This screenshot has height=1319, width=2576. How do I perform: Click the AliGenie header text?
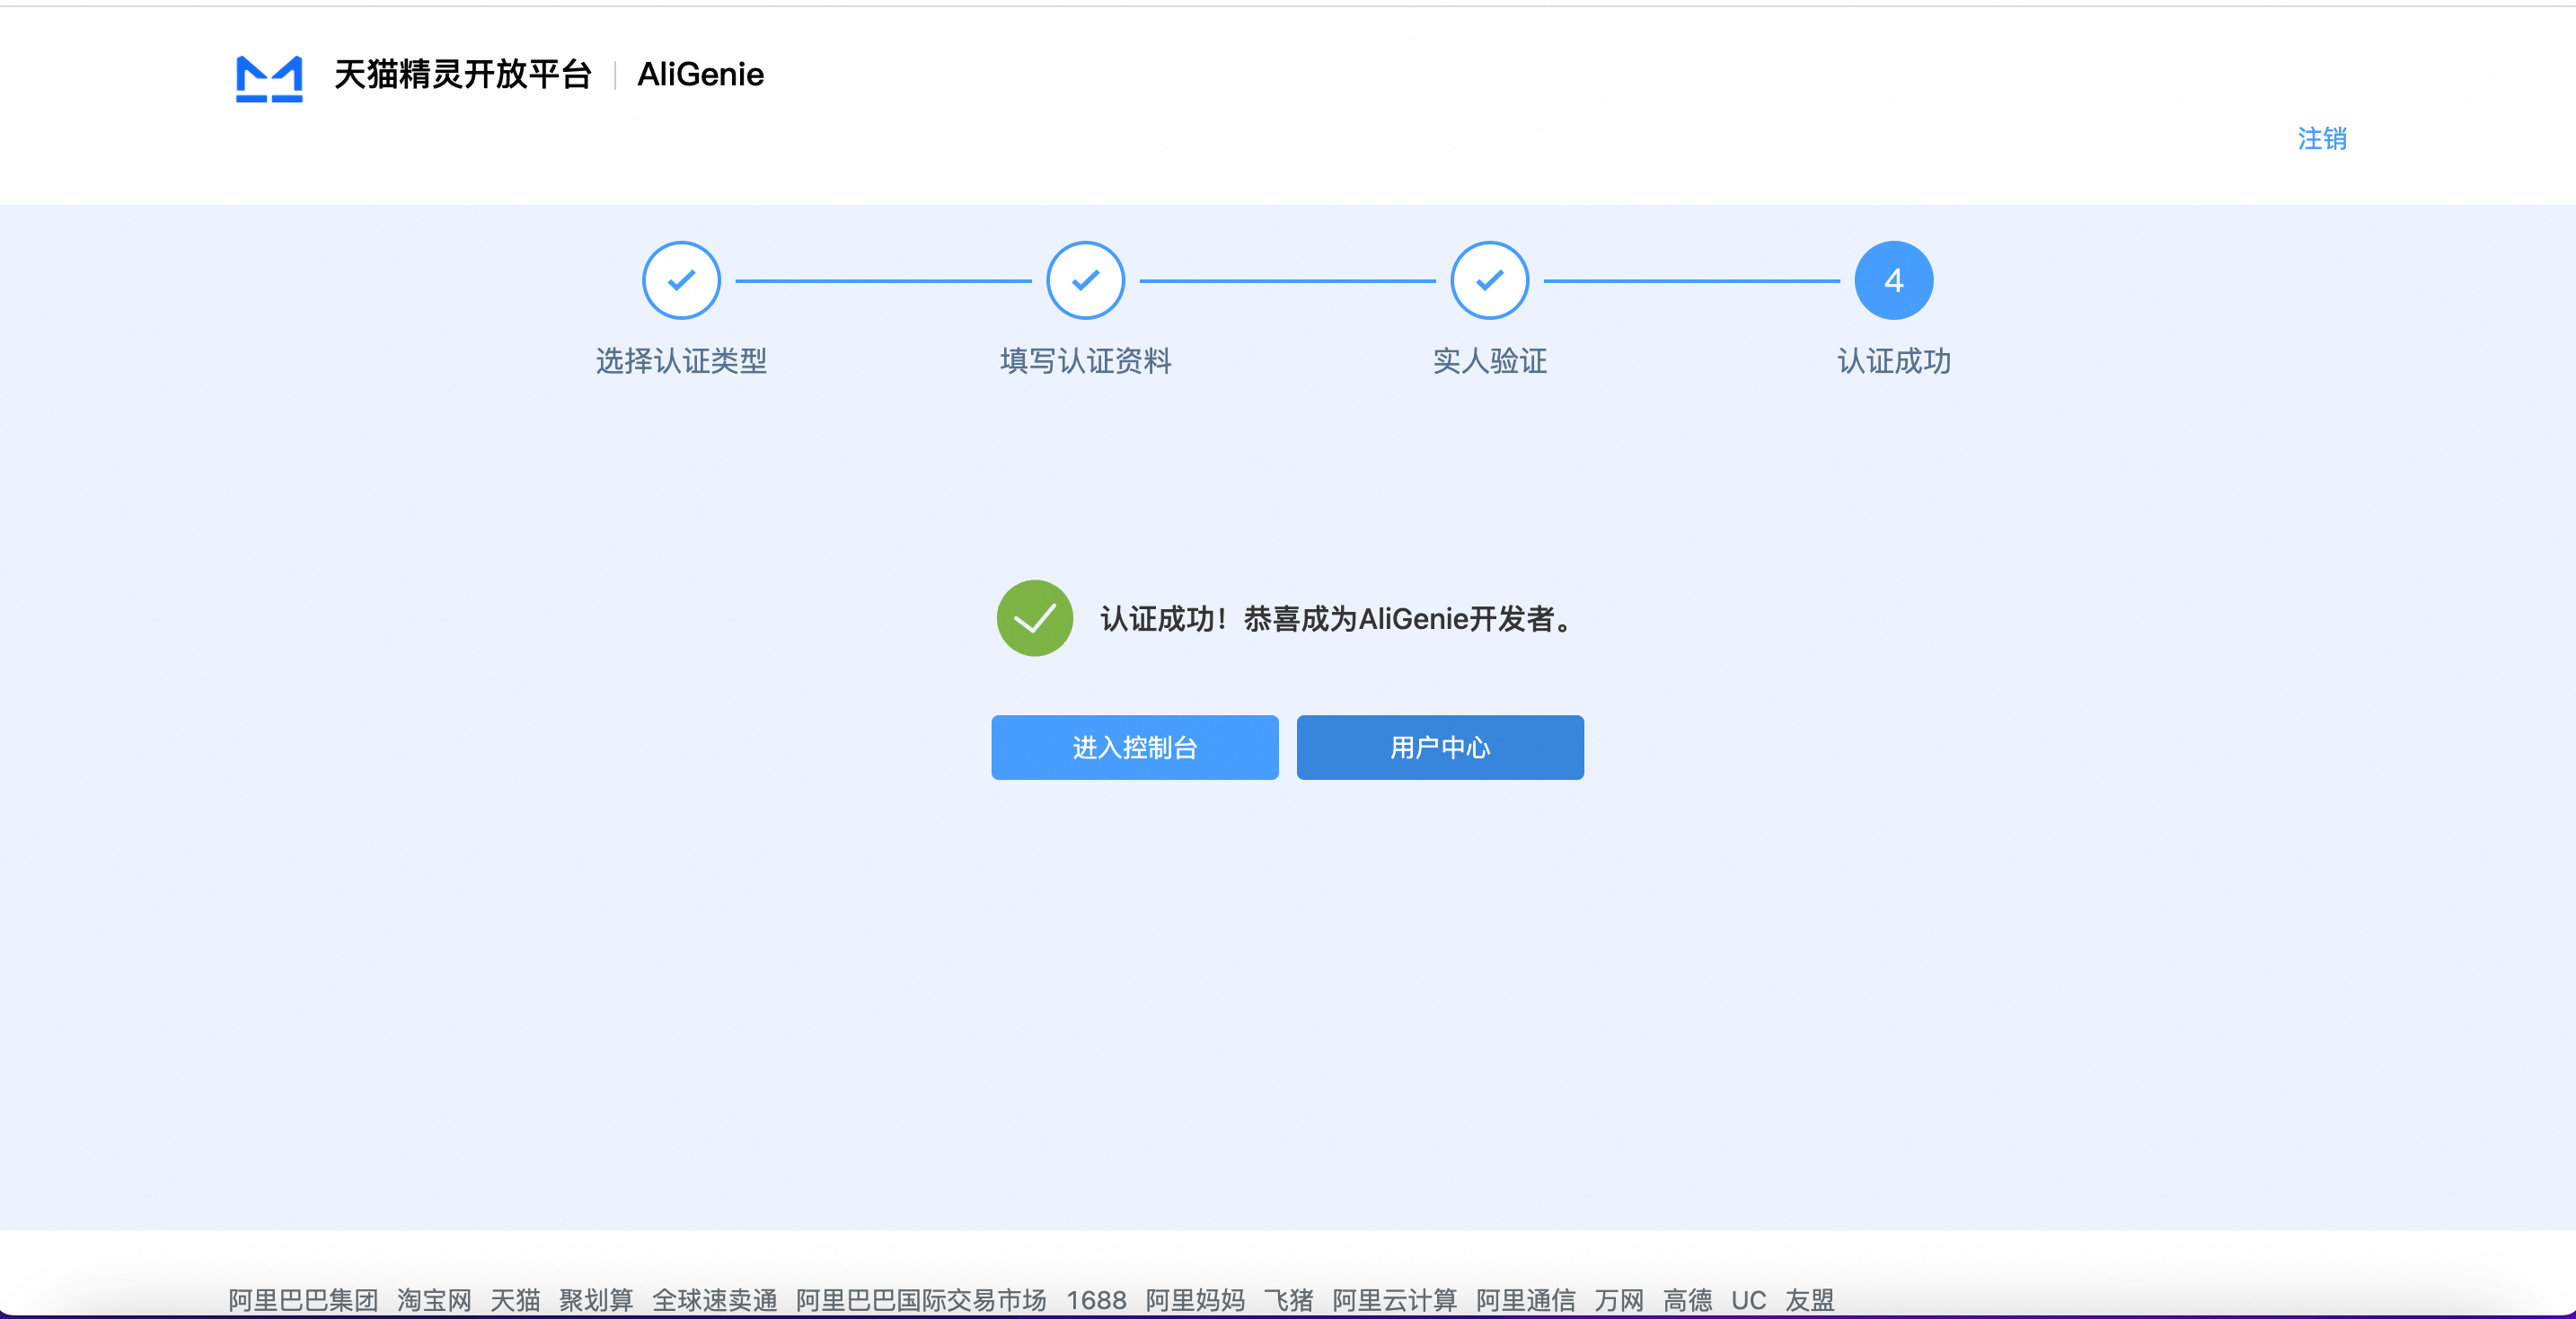click(x=700, y=74)
